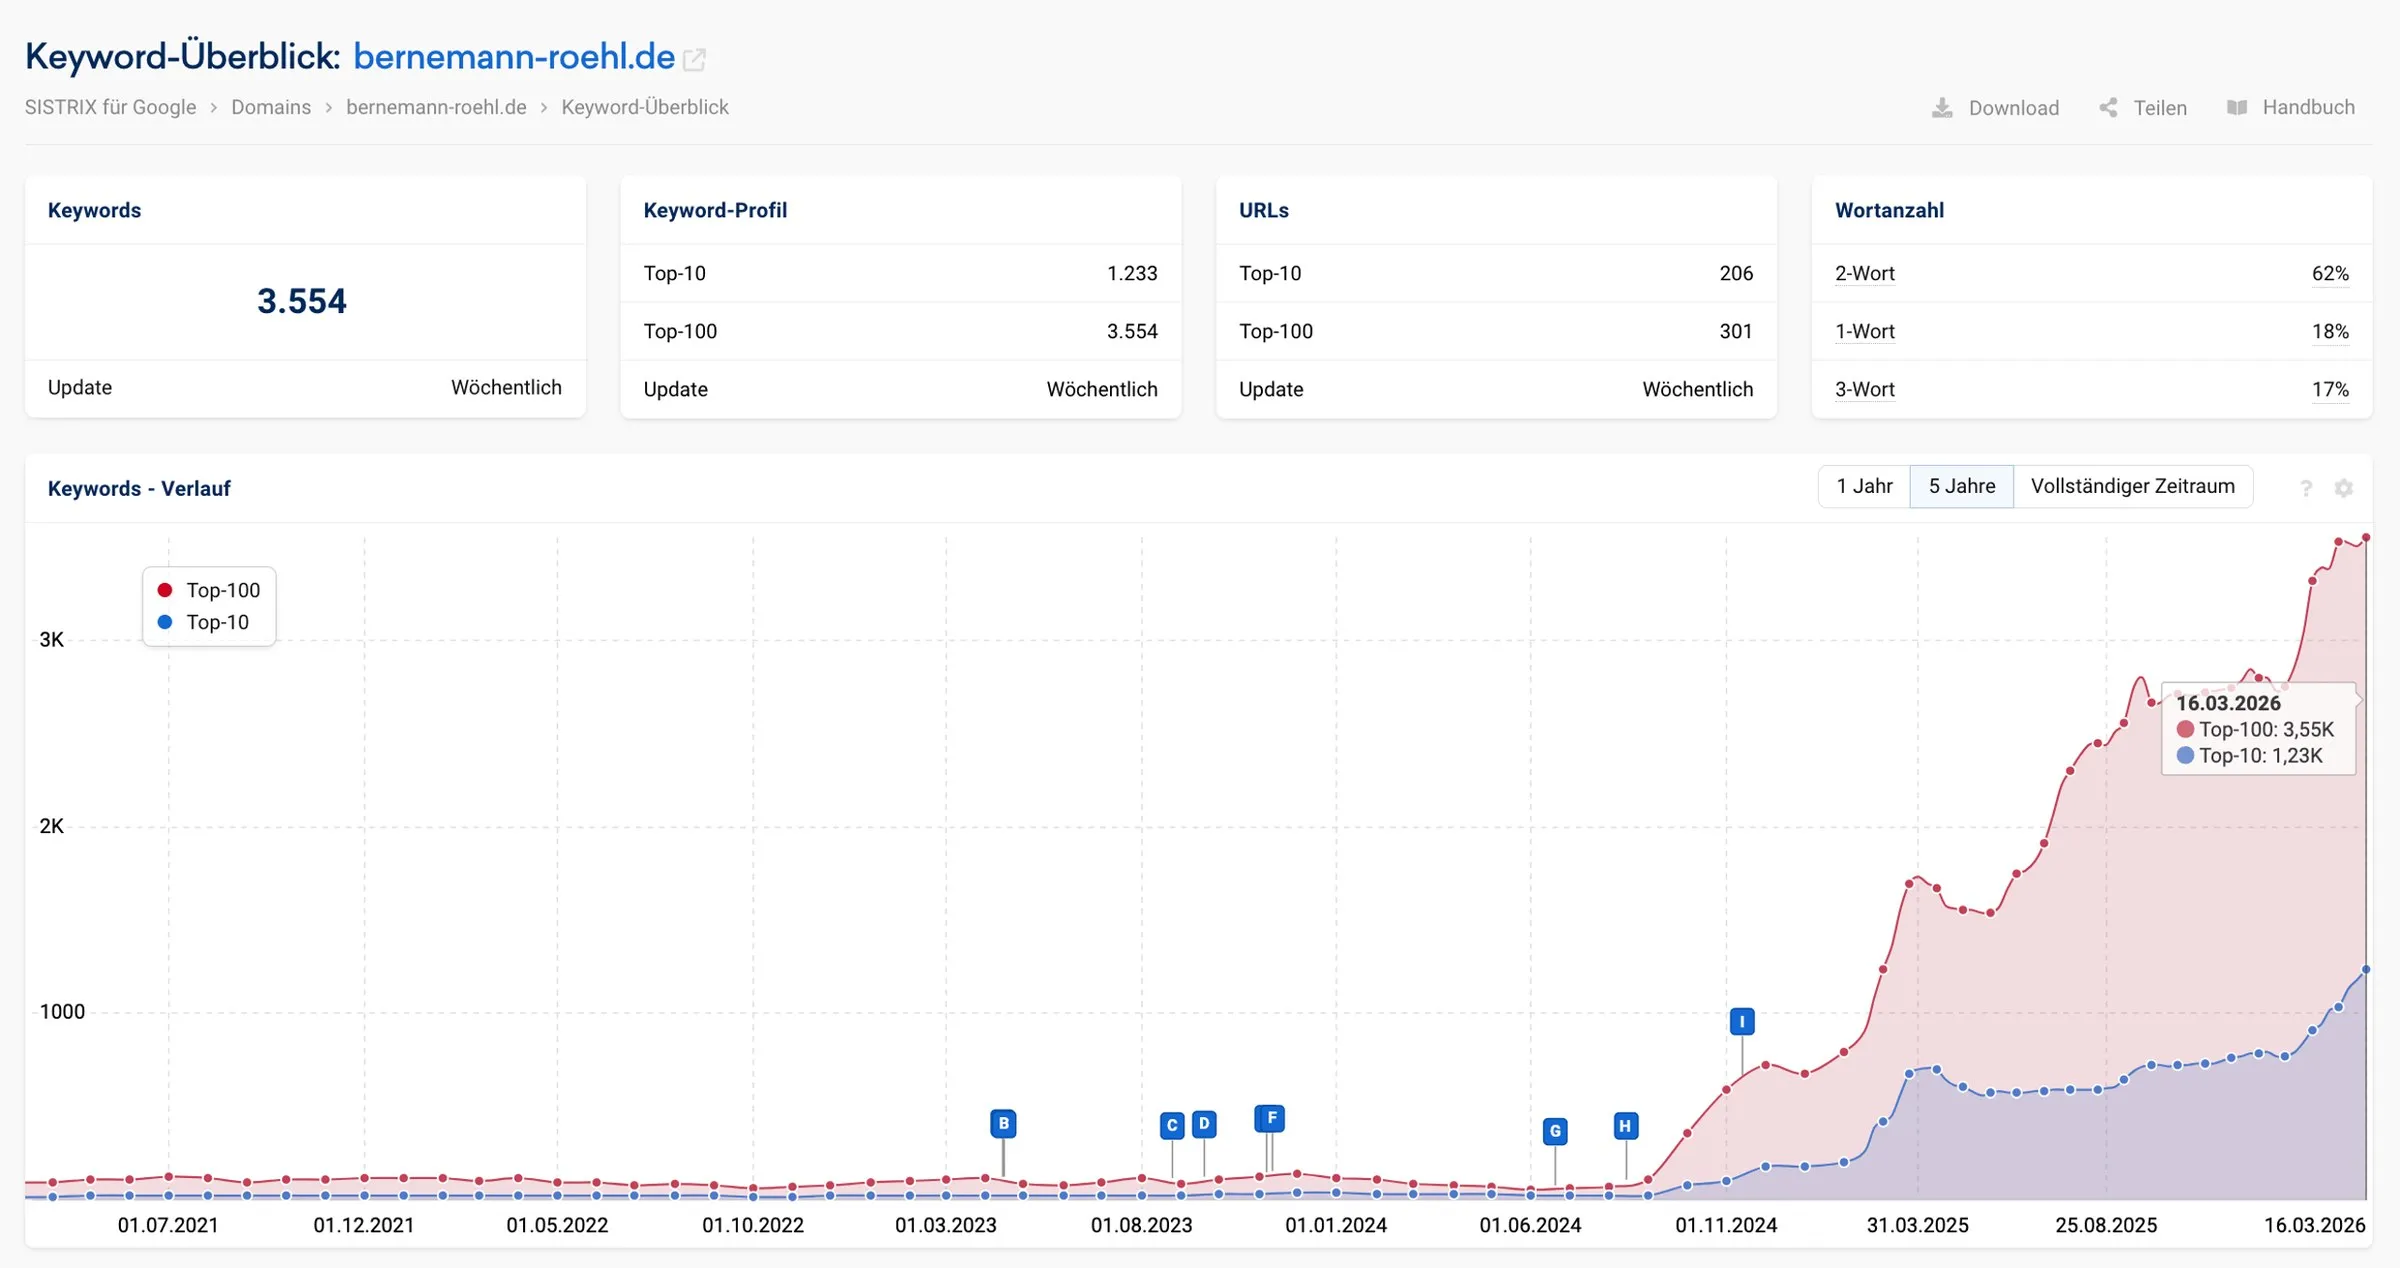2400x1268 pixels.
Task: Select event pin I on chart
Action: point(1742,1021)
